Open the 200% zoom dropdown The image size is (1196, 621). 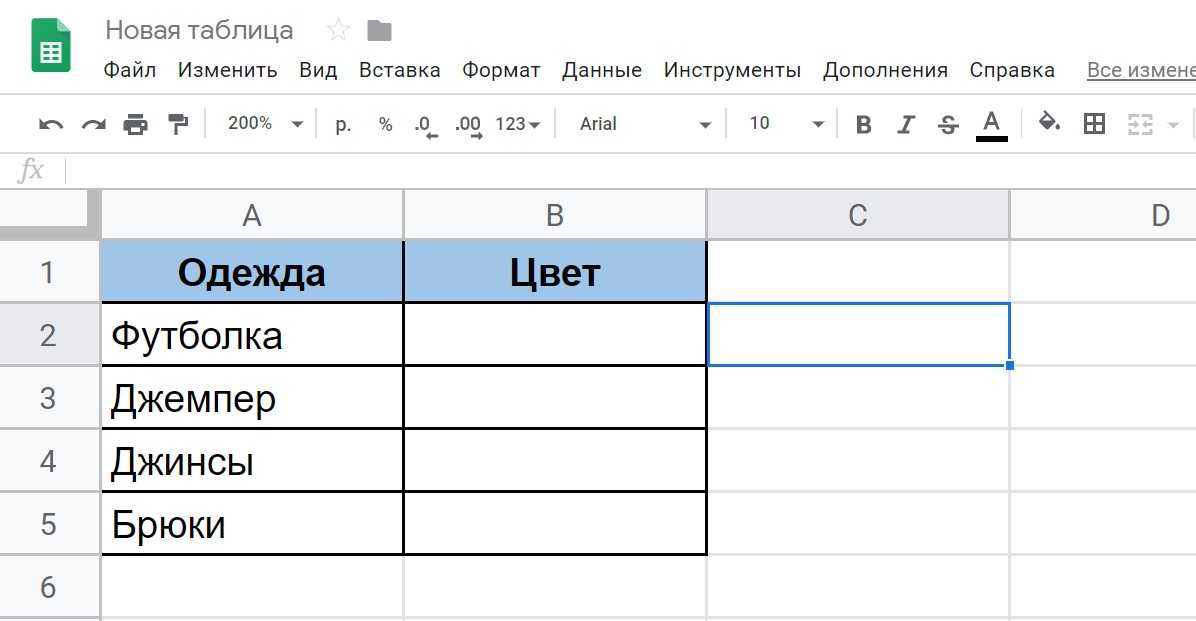click(265, 124)
